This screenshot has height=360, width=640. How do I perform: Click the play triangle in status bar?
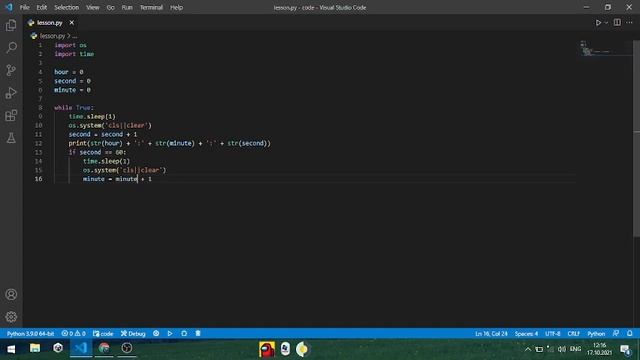(170, 333)
